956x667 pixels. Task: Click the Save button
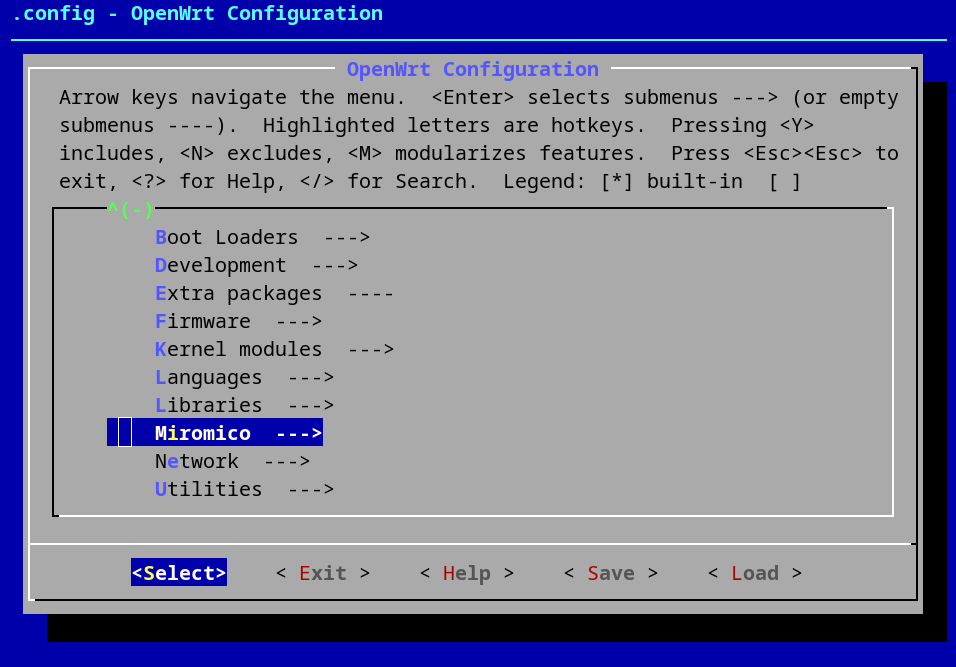coord(611,573)
